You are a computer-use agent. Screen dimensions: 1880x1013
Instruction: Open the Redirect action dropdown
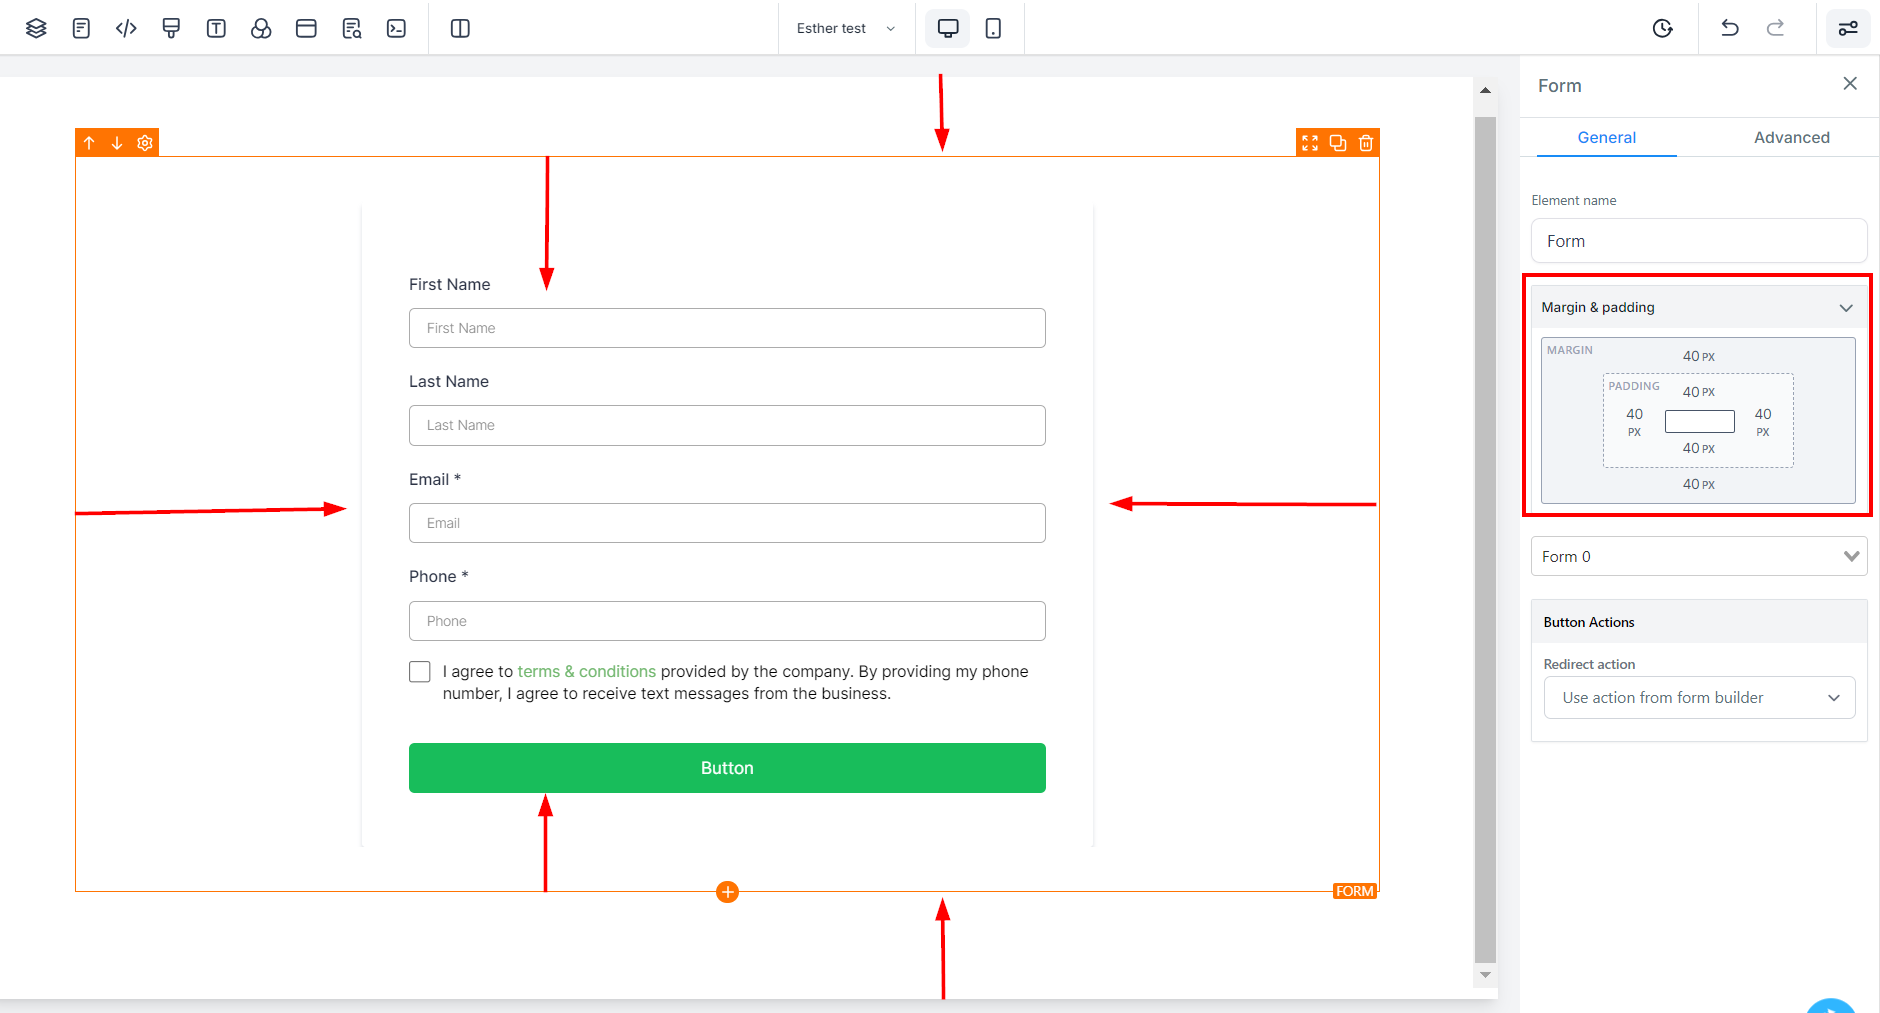(x=1699, y=698)
